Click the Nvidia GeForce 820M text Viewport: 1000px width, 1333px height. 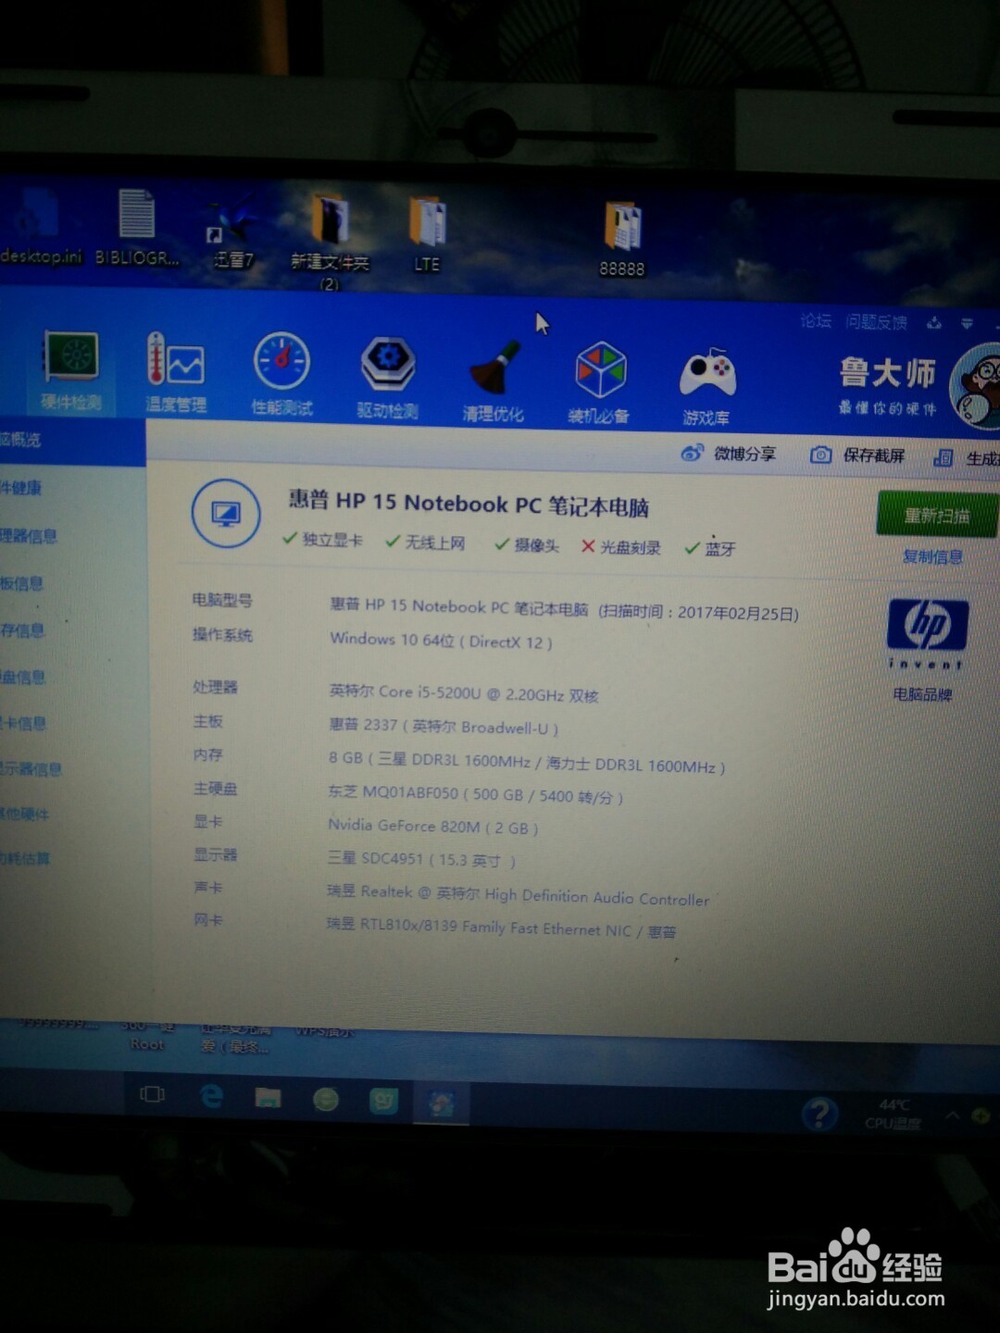click(x=433, y=827)
